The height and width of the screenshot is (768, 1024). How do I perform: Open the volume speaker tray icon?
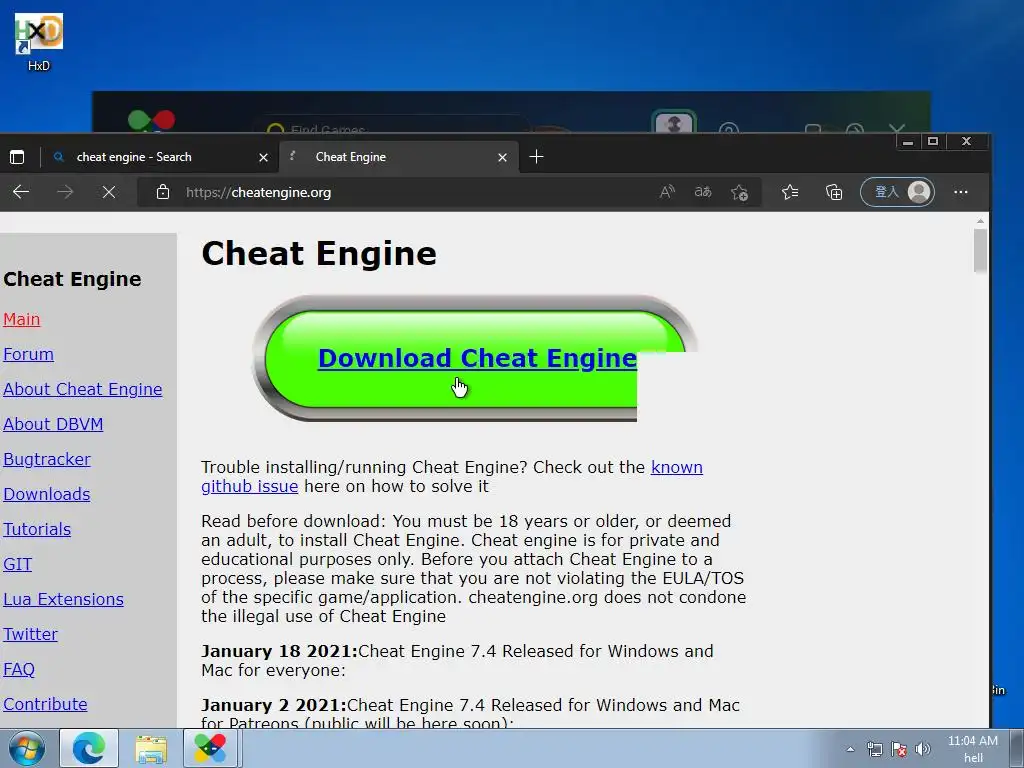(x=923, y=749)
